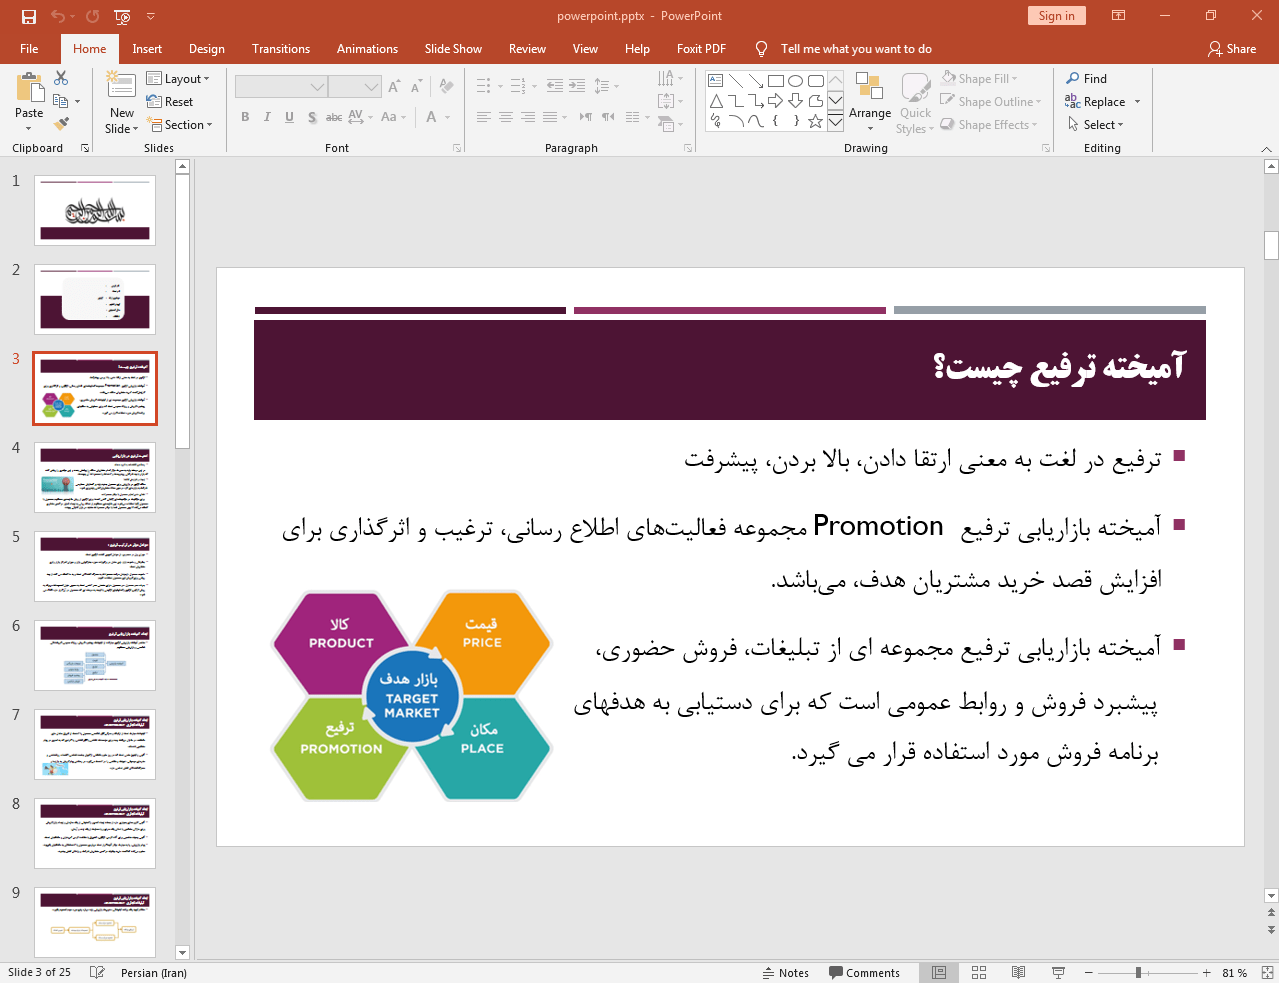Toggle Text Shadow formatting
The height and width of the screenshot is (983, 1279).
[312, 117]
